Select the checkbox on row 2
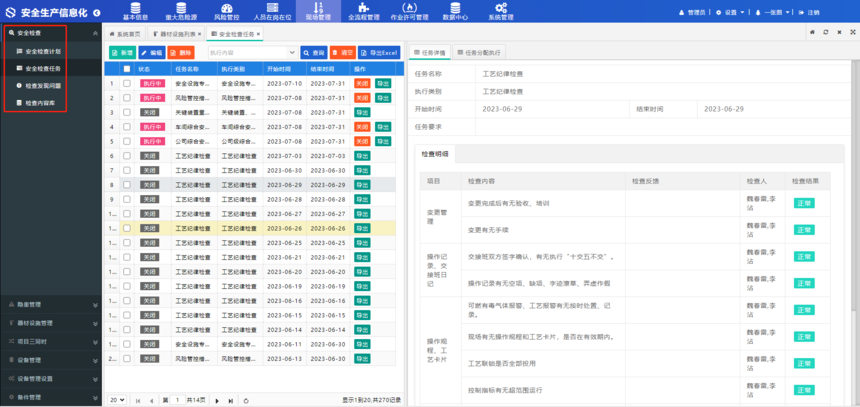Image resolution: width=860 pixels, height=407 pixels. point(126,98)
